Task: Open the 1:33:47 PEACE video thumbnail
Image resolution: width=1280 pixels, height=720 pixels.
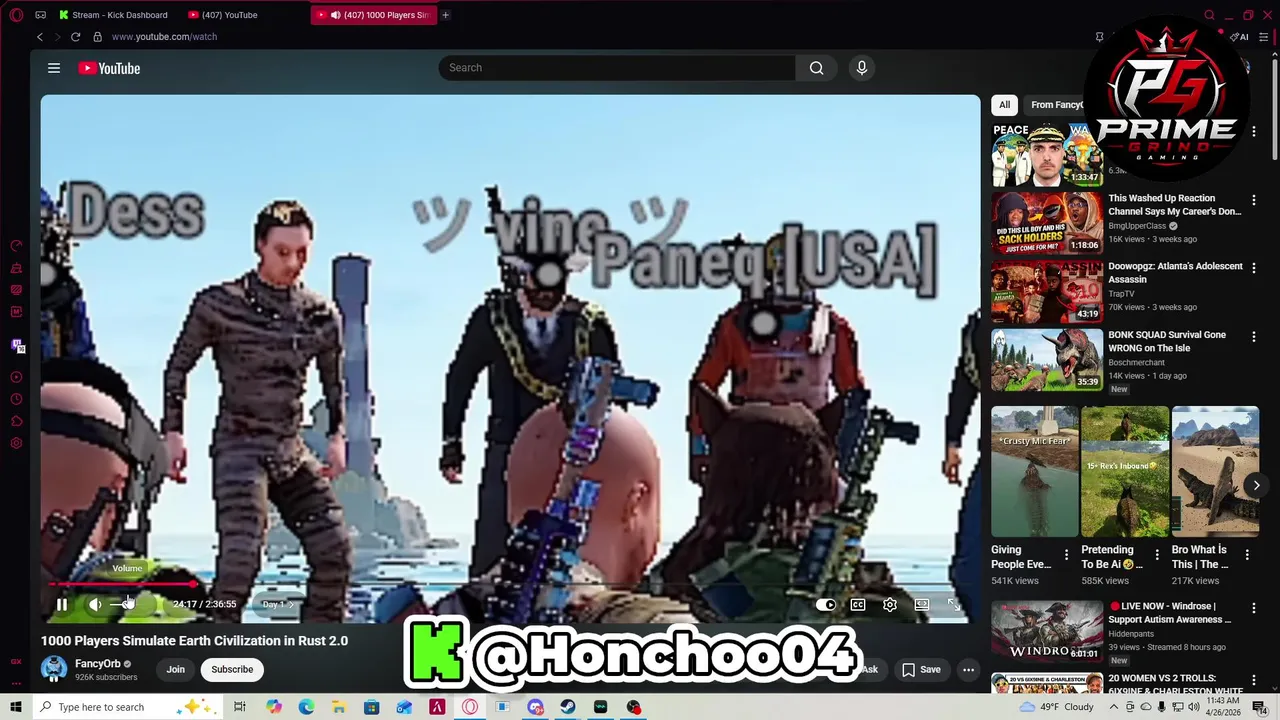Action: (x=1047, y=154)
